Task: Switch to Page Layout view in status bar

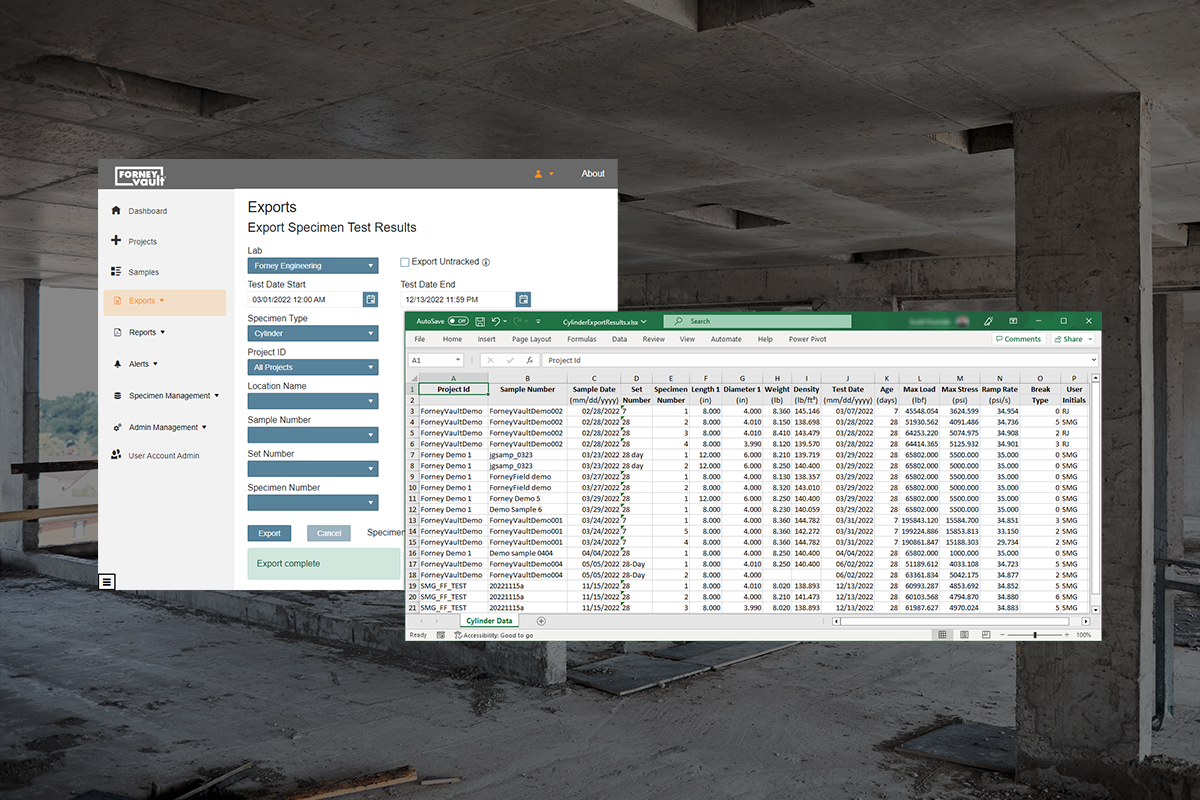Action: point(965,635)
